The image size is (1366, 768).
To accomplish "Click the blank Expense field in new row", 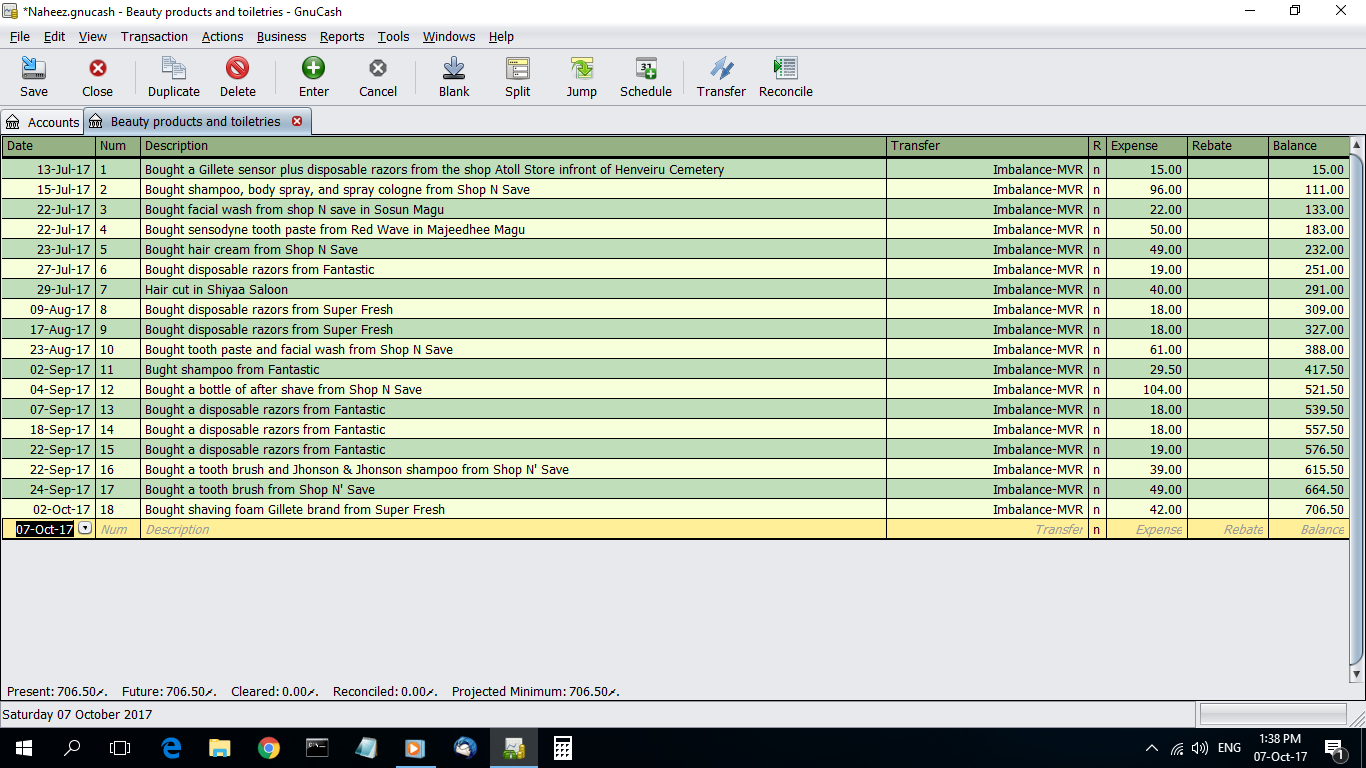I will (x=1147, y=529).
